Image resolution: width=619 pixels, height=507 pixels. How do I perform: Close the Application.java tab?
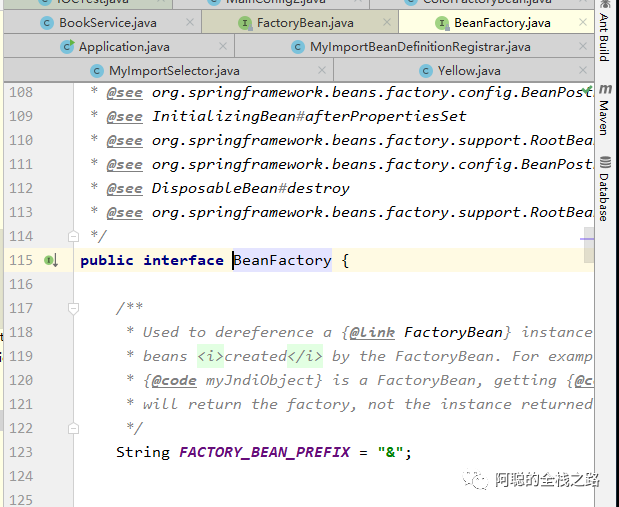click(223, 46)
